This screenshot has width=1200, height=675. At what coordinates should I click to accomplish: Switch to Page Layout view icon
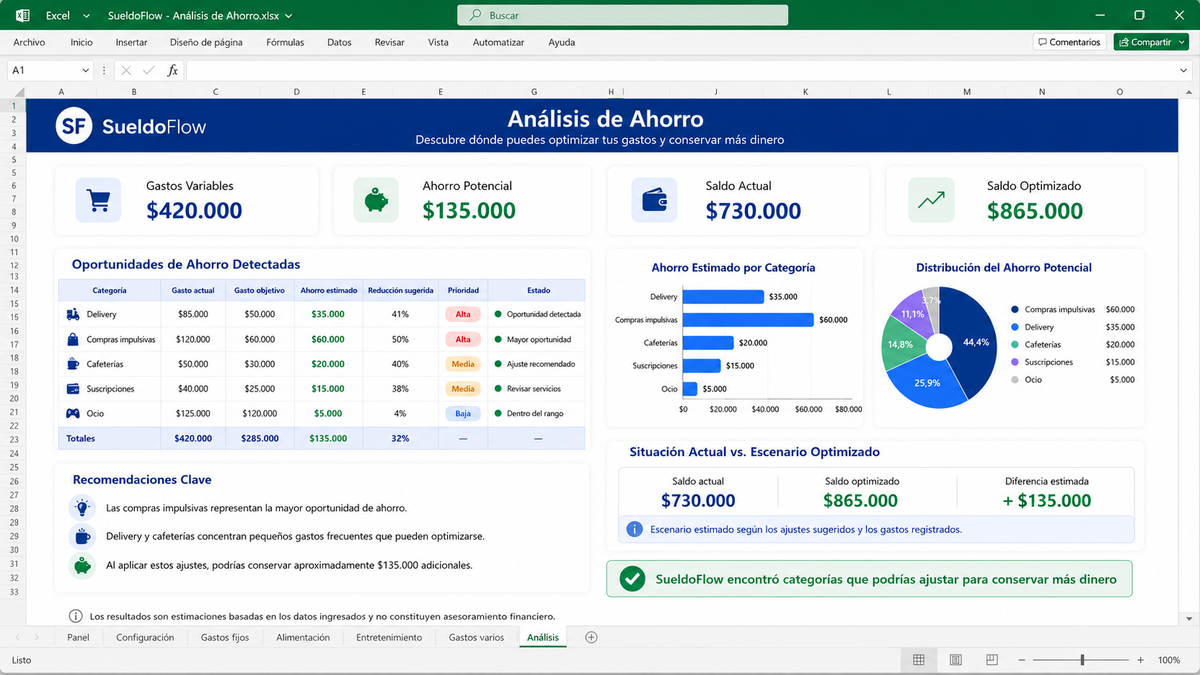[956, 660]
